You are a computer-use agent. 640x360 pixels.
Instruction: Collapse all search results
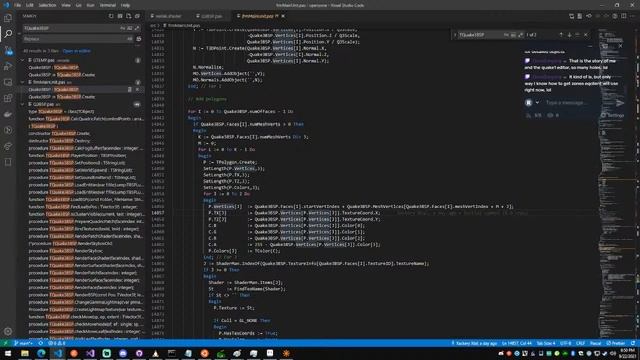(138, 16)
